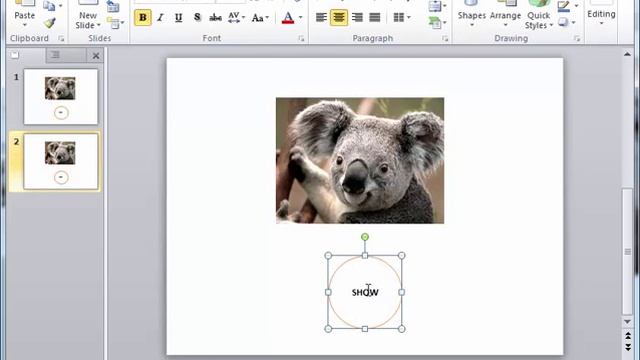The height and width of the screenshot is (360, 640).
Task: Toggle Italic formatting
Action: pos(160,18)
